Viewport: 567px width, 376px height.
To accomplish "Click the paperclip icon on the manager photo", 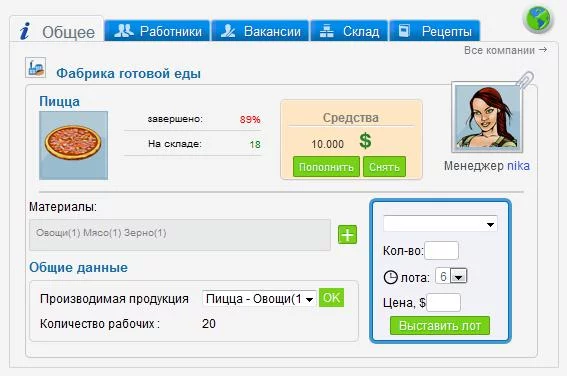I will (525, 79).
